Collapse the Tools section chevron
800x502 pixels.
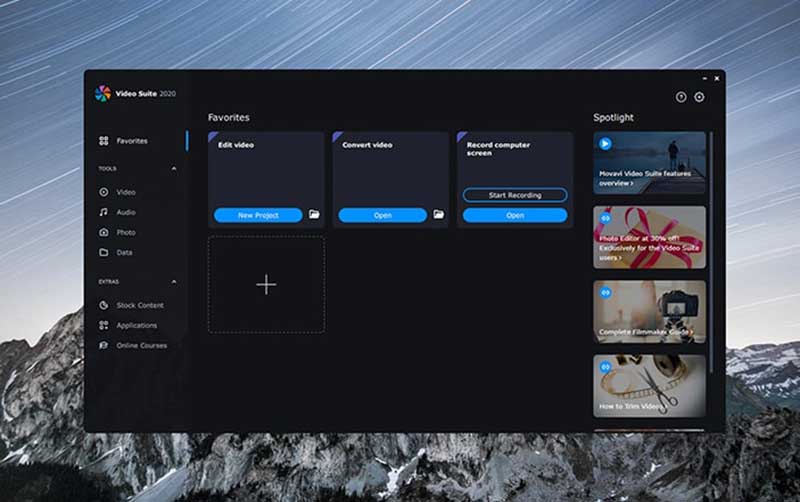click(x=174, y=169)
